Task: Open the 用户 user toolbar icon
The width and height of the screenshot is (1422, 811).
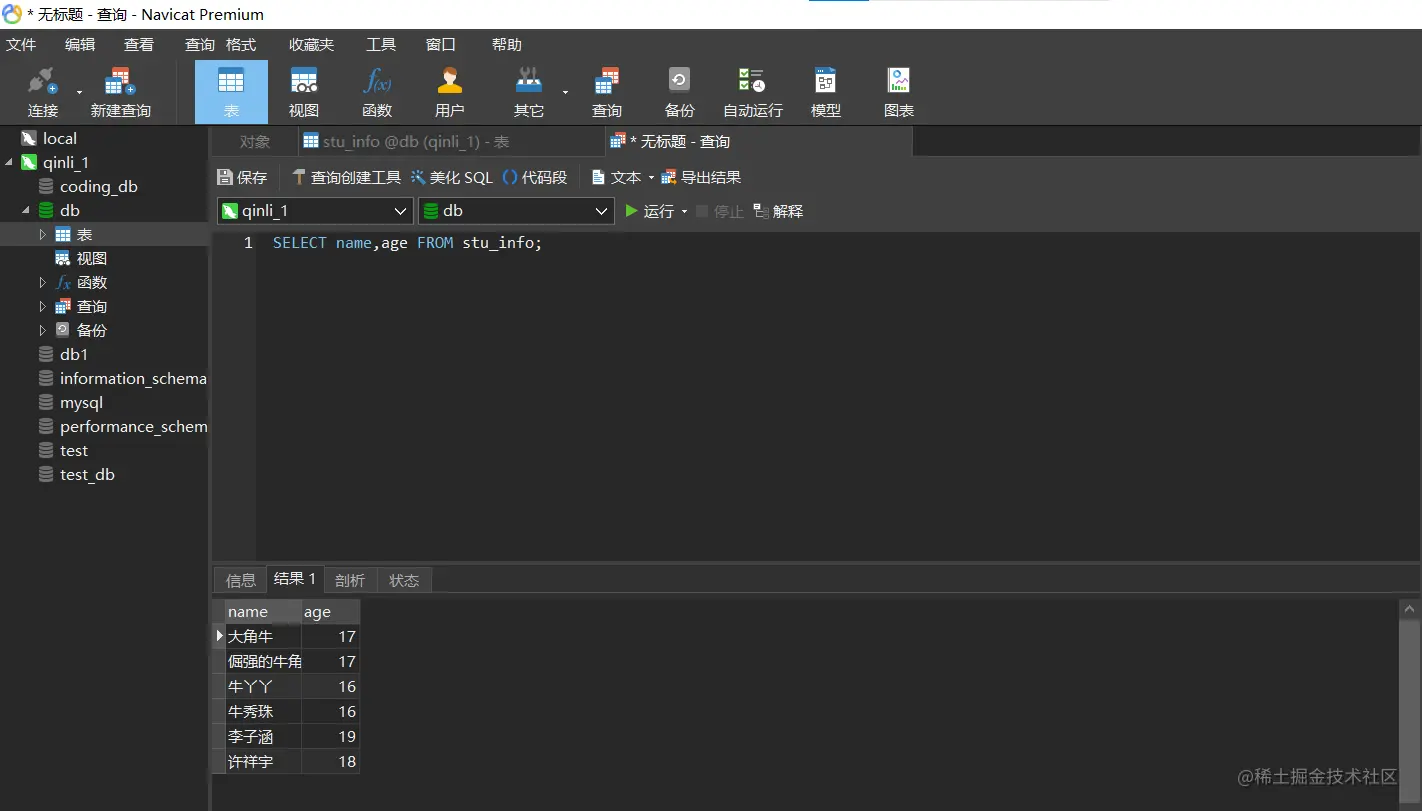Action: point(450,91)
